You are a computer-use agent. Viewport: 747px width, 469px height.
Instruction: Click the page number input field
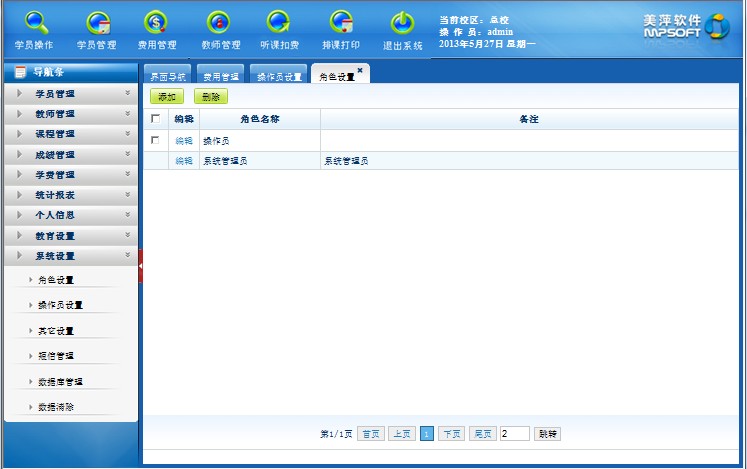(514, 434)
